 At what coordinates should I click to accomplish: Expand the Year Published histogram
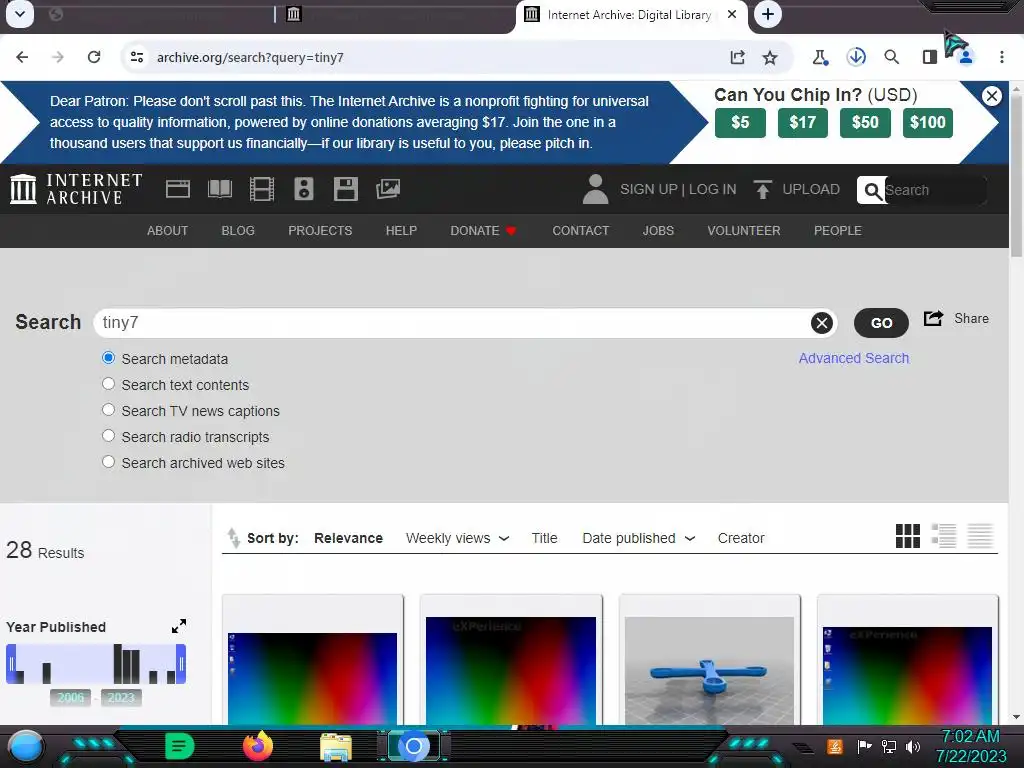[179, 626]
